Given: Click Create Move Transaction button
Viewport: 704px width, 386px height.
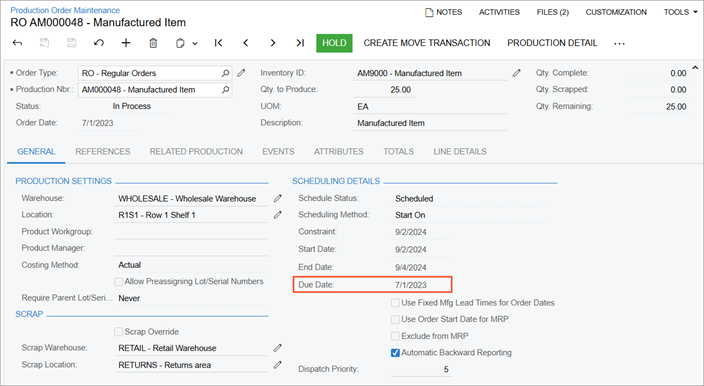Looking at the screenshot, I should pyautogui.click(x=427, y=43).
